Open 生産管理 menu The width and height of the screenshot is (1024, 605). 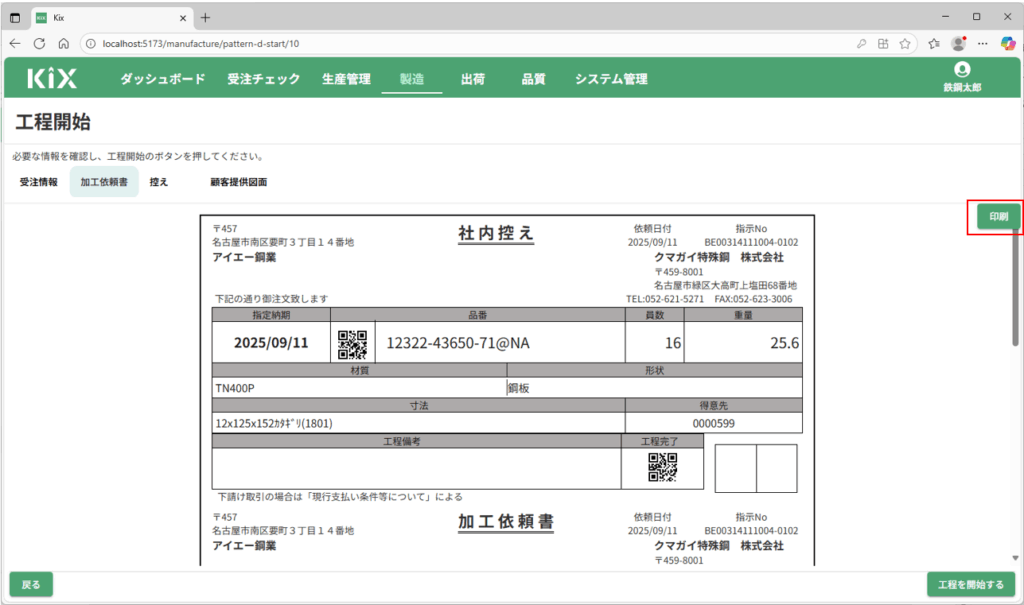click(346, 79)
